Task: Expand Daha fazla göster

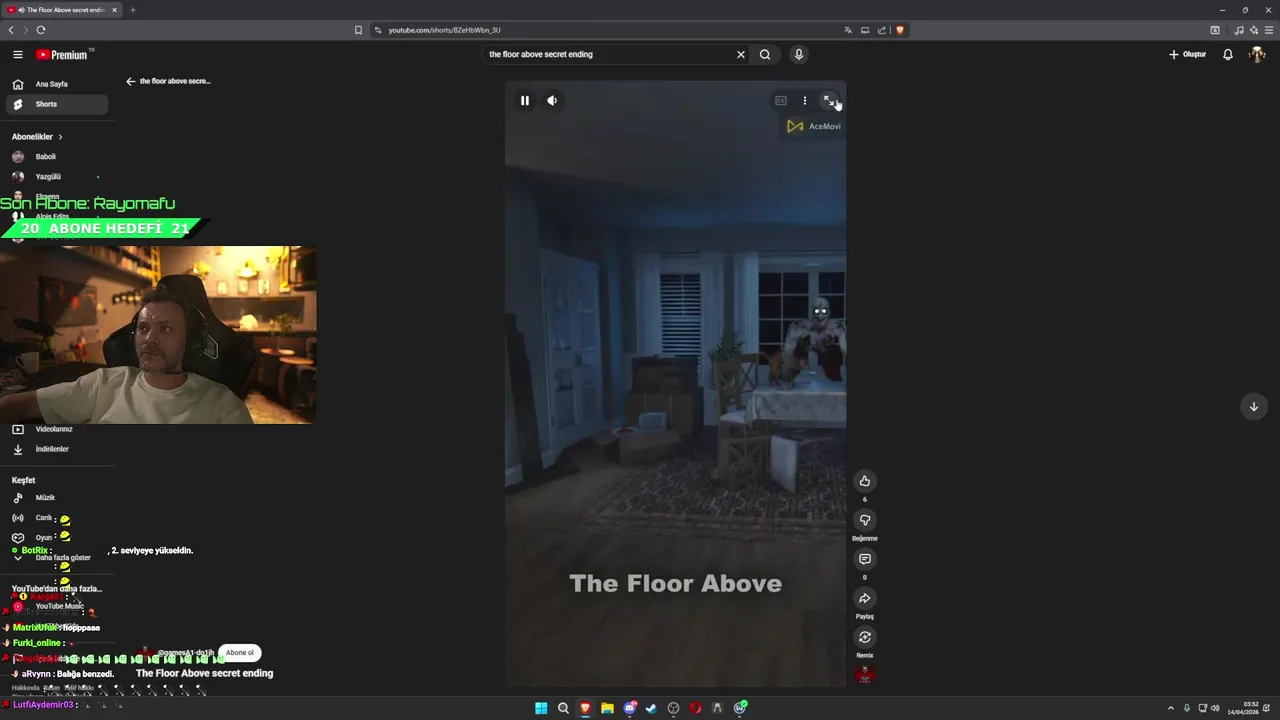Action: (57, 558)
